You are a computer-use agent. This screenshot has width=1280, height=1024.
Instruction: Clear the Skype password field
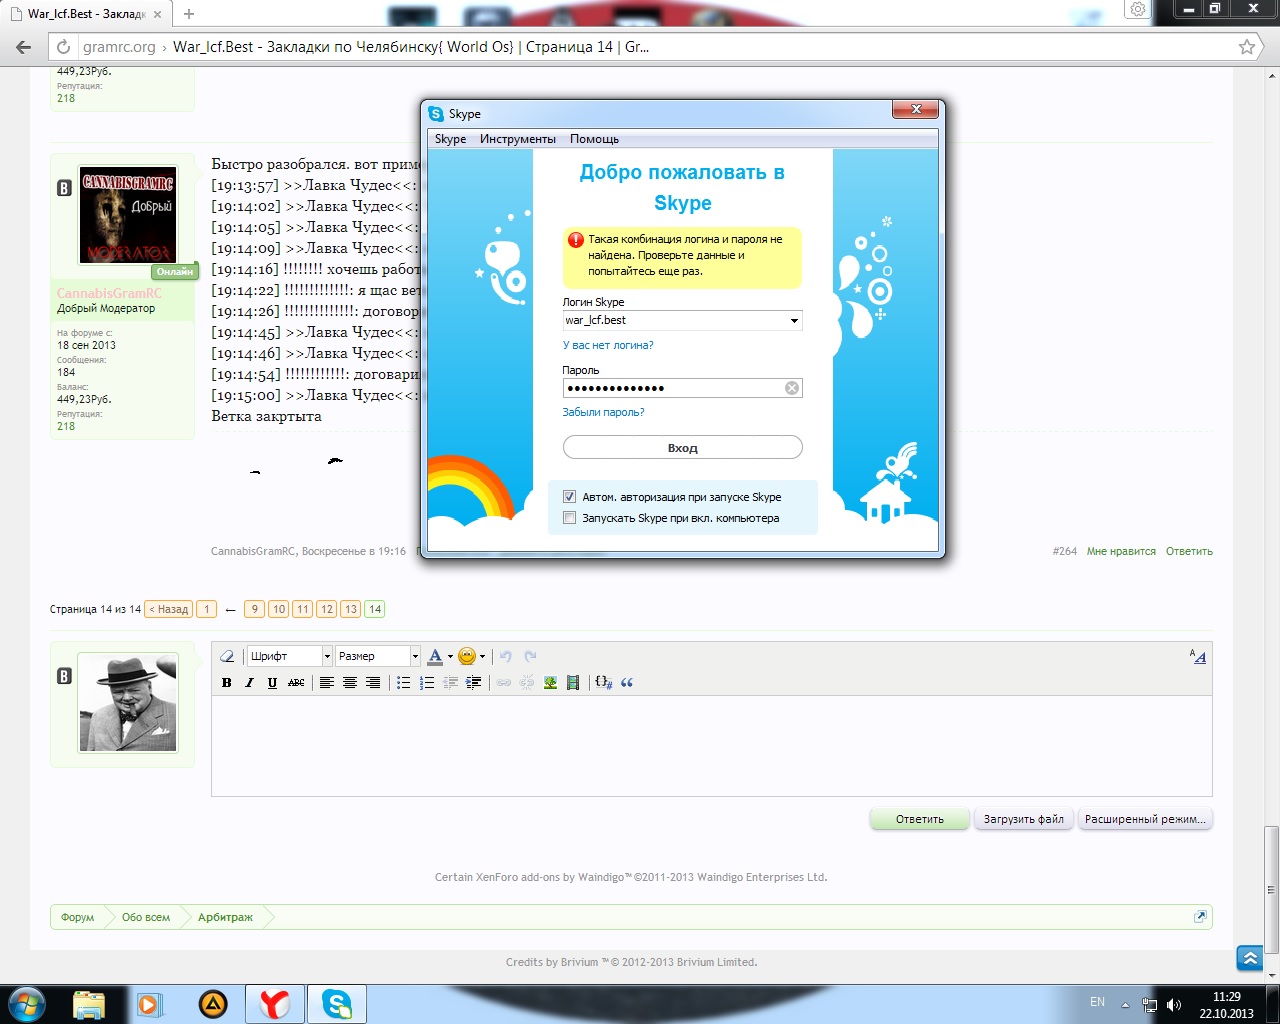[x=792, y=388]
